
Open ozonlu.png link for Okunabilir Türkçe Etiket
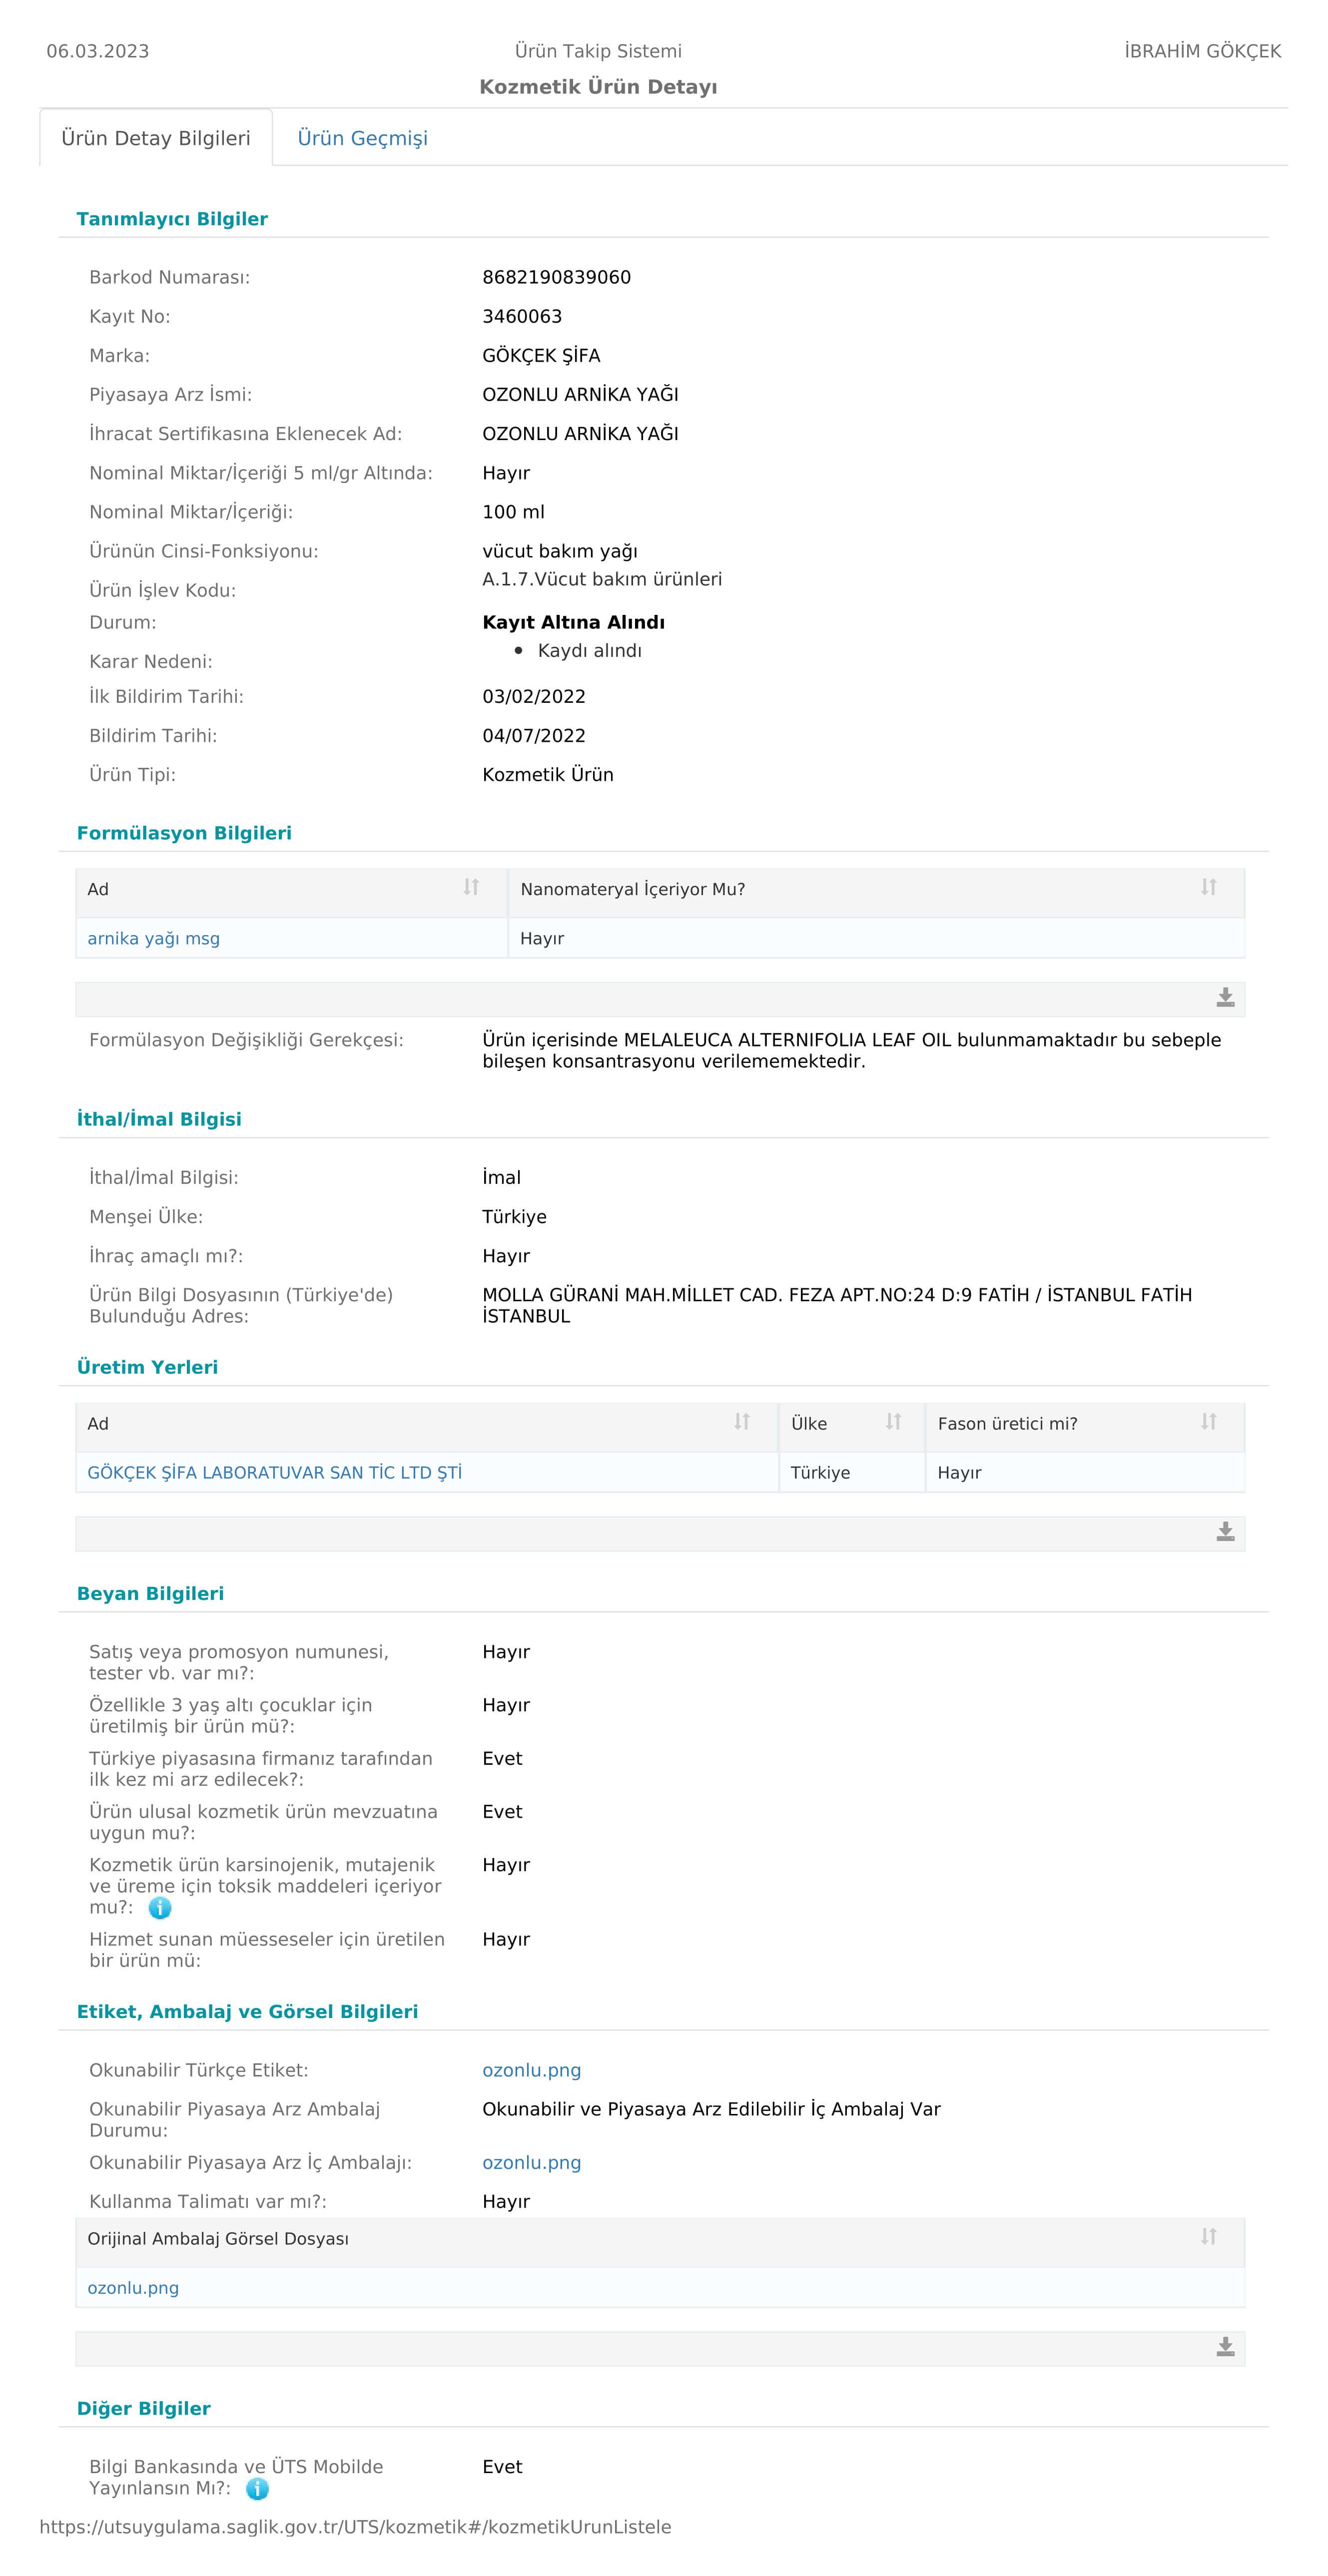[532, 2070]
